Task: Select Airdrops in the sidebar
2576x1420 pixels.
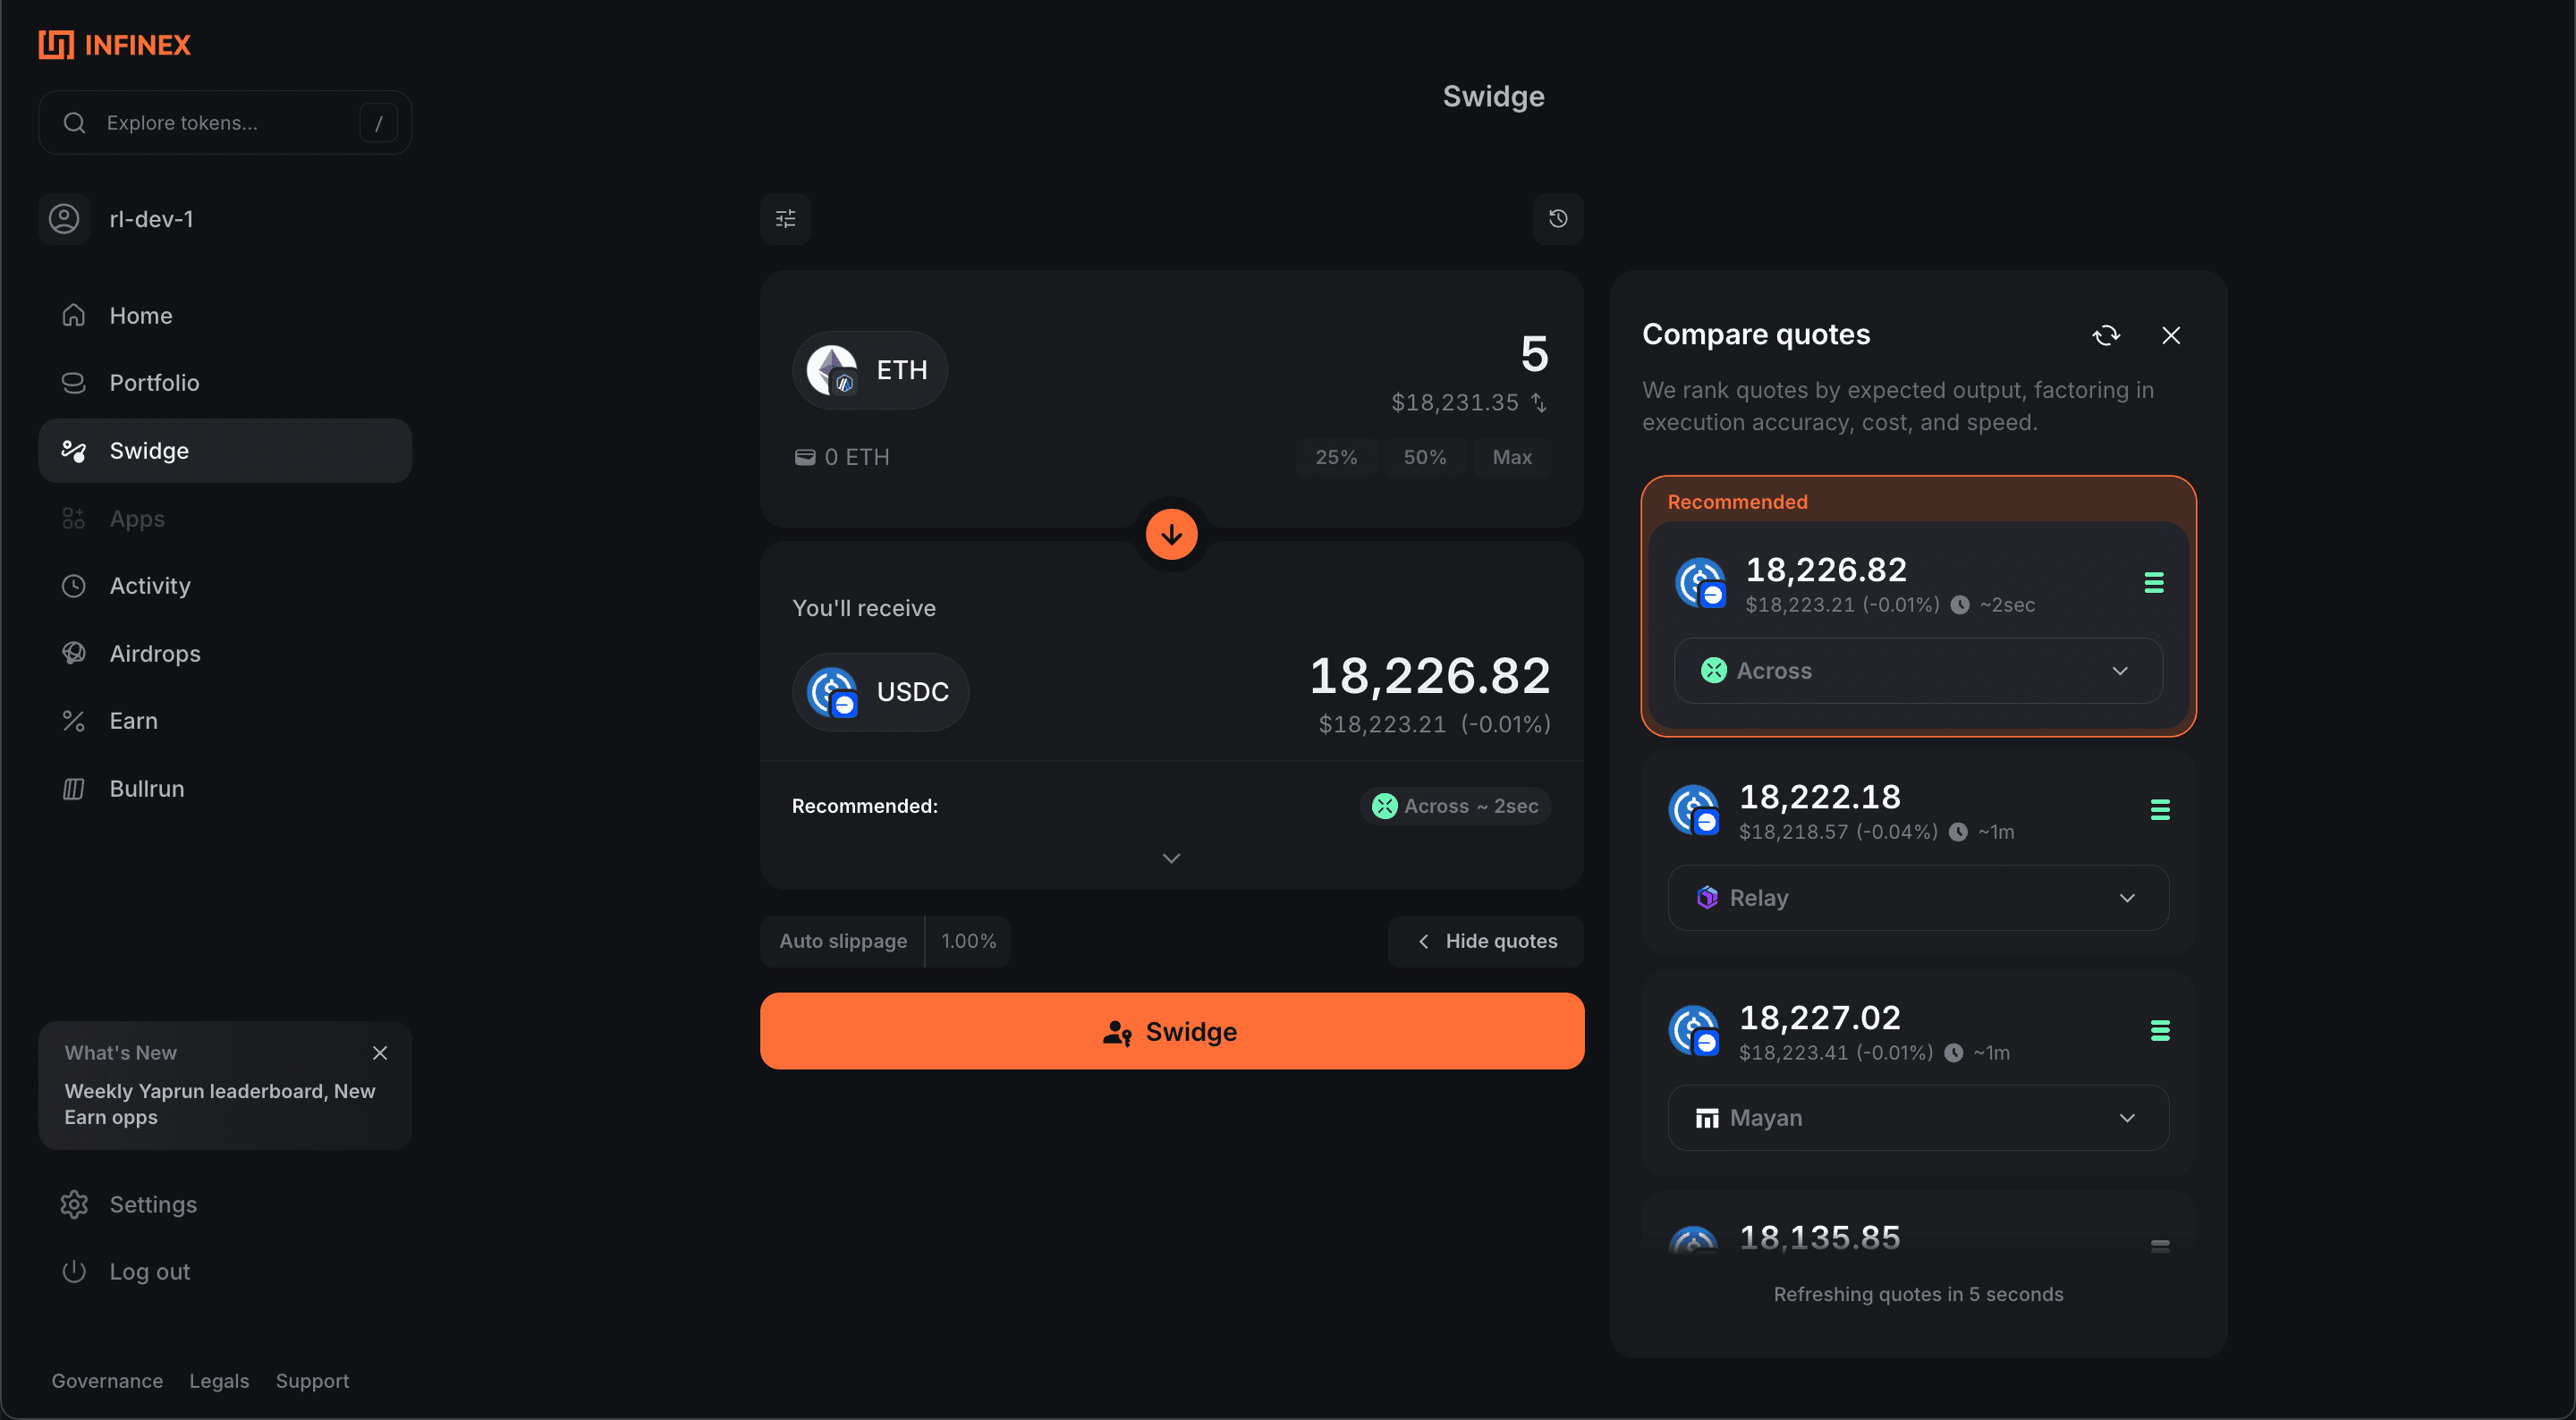Action: tap(156, 653)
